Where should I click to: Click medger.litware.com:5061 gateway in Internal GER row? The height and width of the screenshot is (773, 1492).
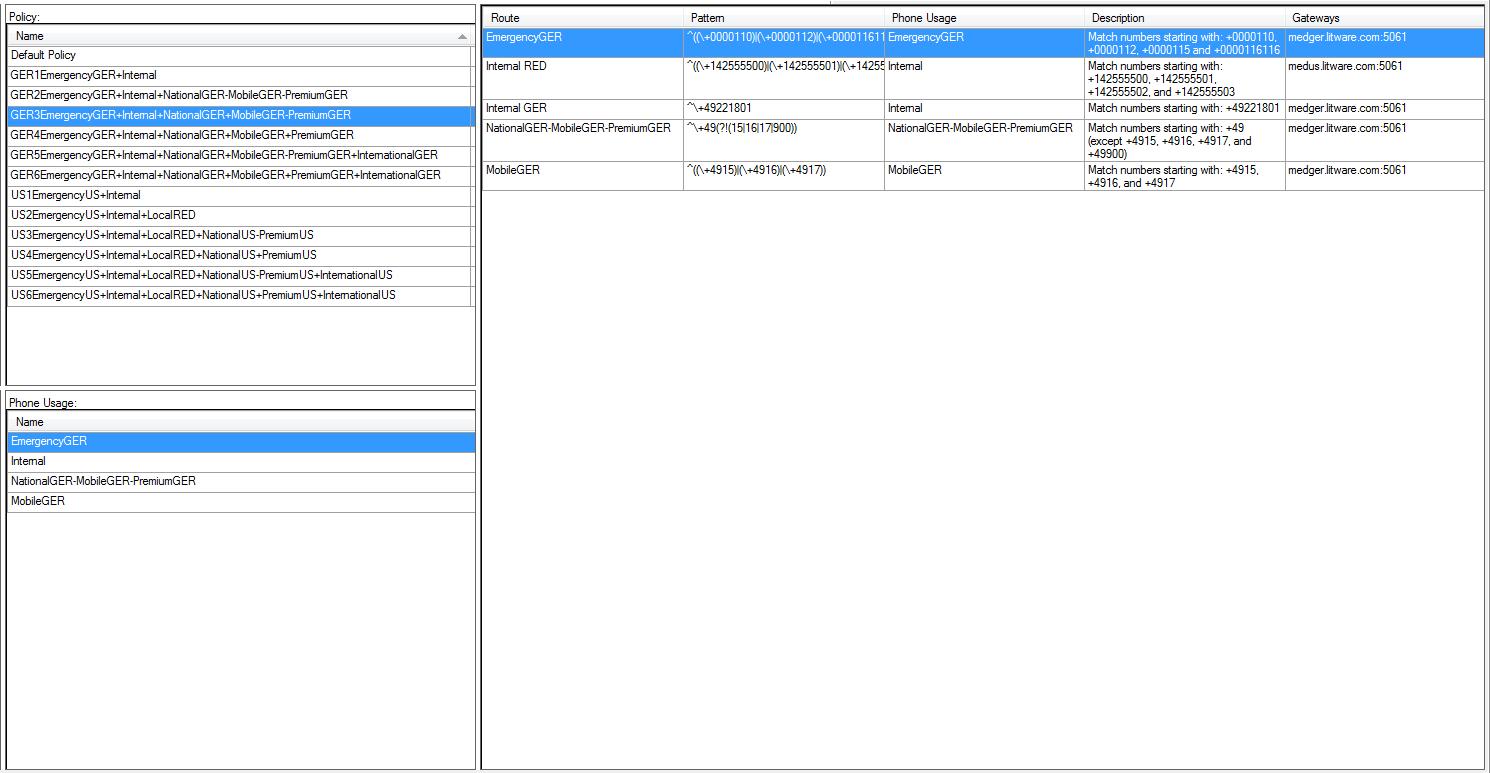1385,109
